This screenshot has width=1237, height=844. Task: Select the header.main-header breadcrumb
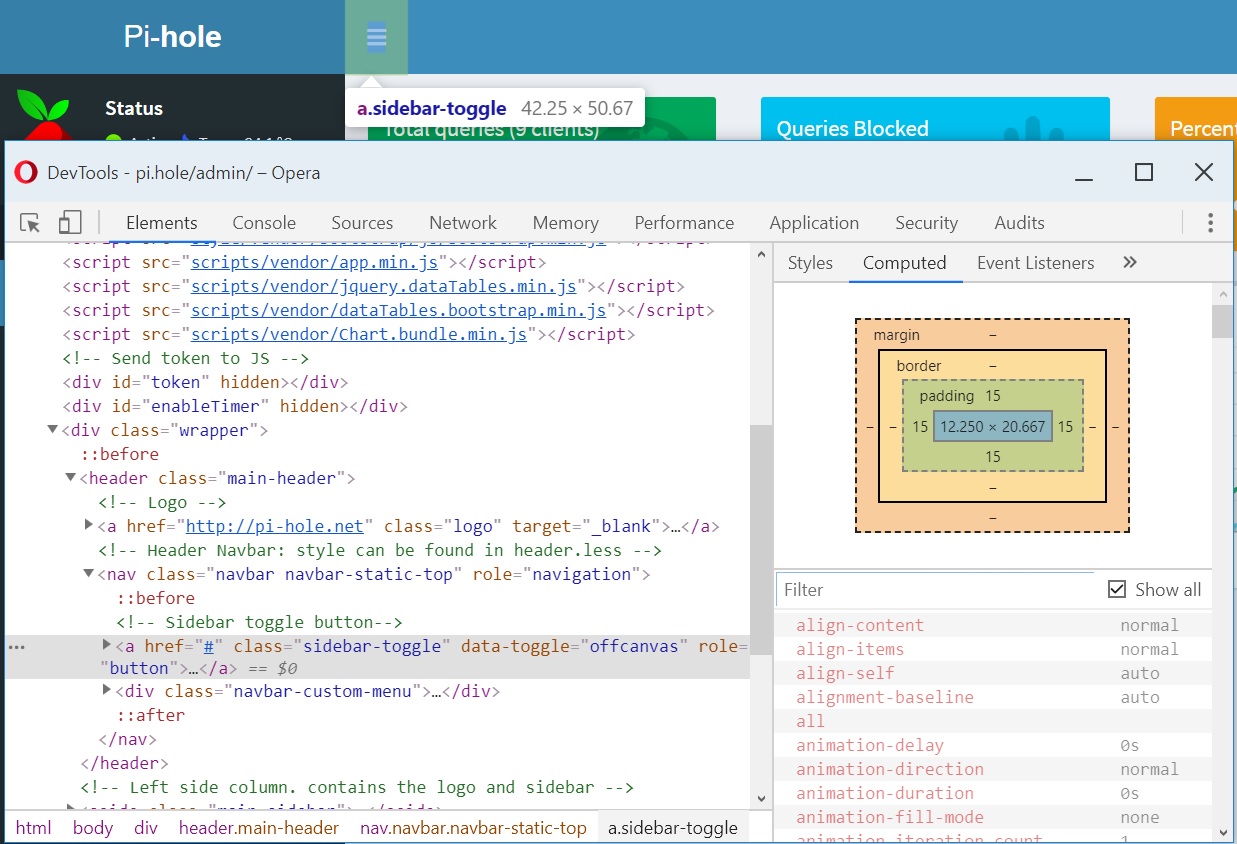258,827
